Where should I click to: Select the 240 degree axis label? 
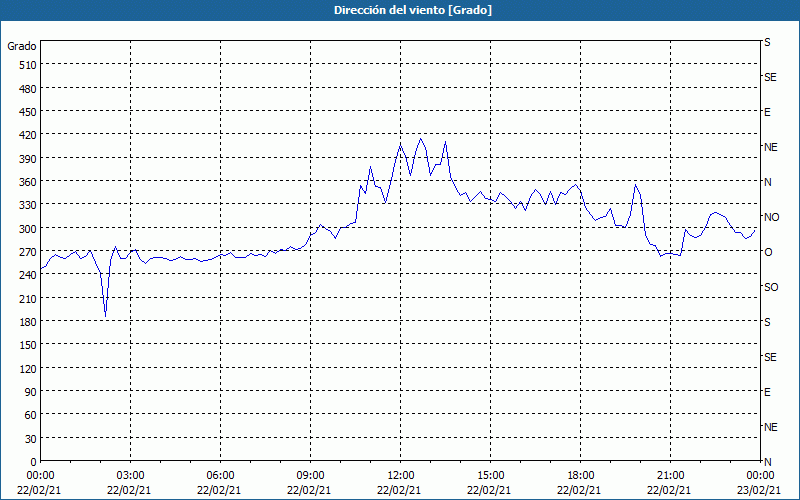click(28, 275)
